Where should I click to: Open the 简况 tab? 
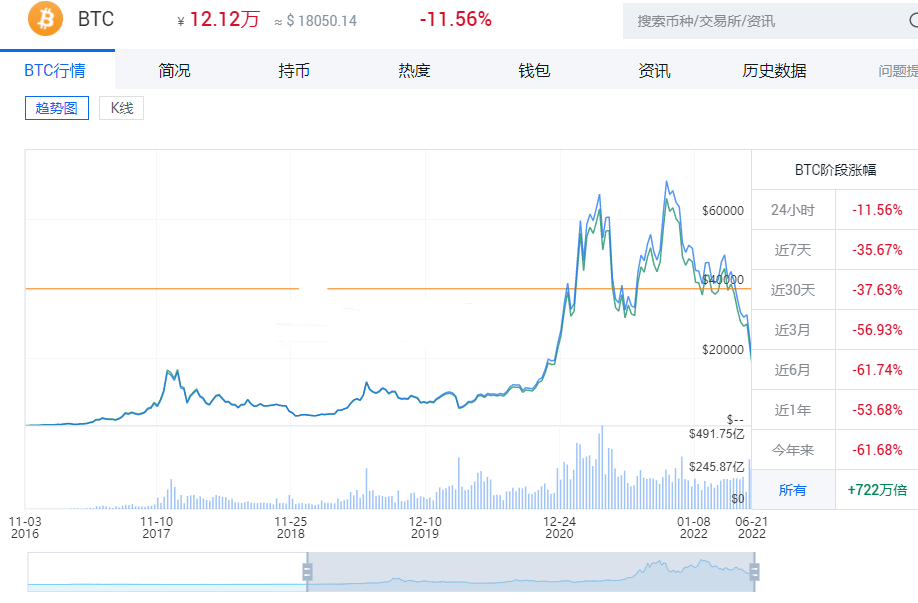[x=174, y=71]
